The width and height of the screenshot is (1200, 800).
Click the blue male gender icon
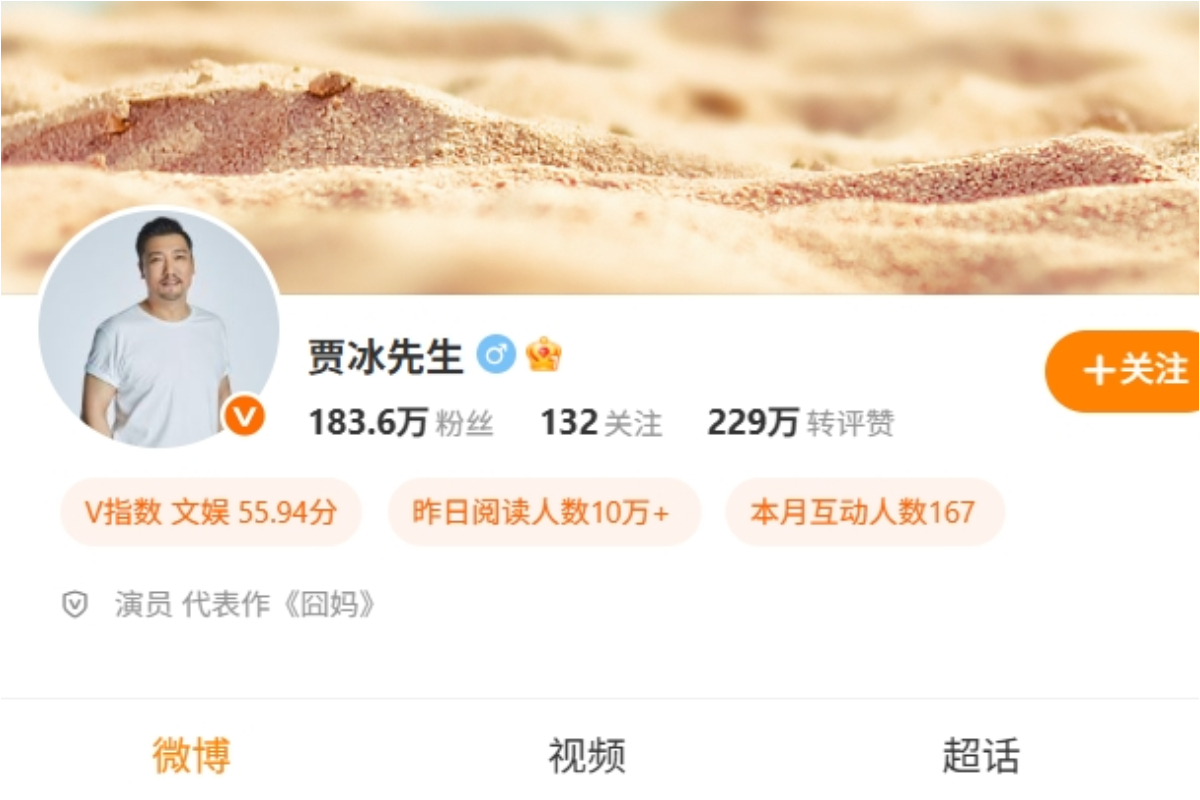pyautogui.click(x=496, y=354)
